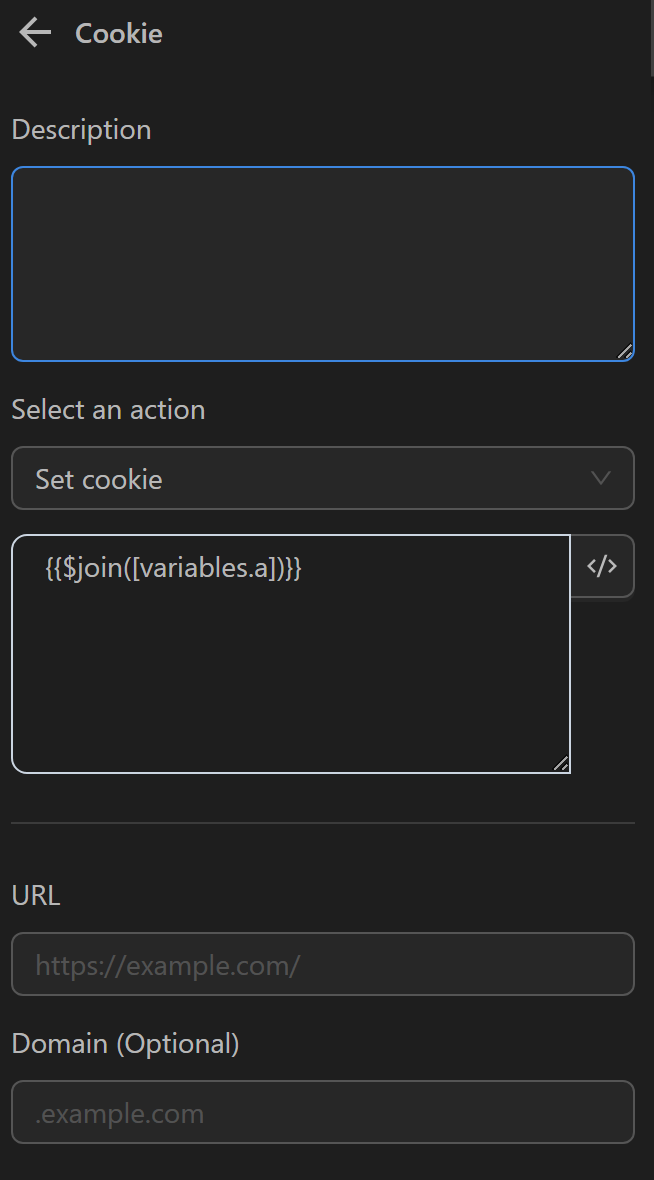Click the resize handle on the Description box
Viewport: 654px width, 1180px height.
625,351
